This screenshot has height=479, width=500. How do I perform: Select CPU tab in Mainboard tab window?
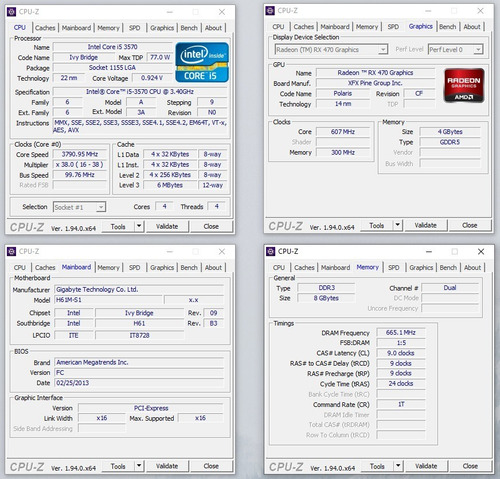click(x=20, y=267)
